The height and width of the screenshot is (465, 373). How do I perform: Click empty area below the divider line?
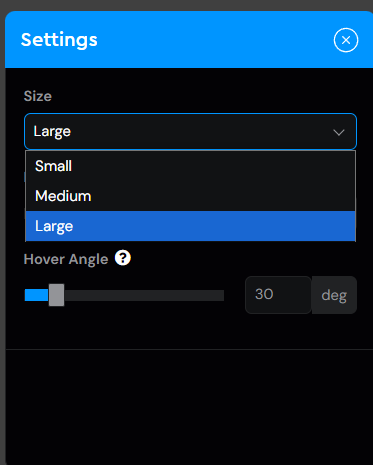tap(189, 407)
